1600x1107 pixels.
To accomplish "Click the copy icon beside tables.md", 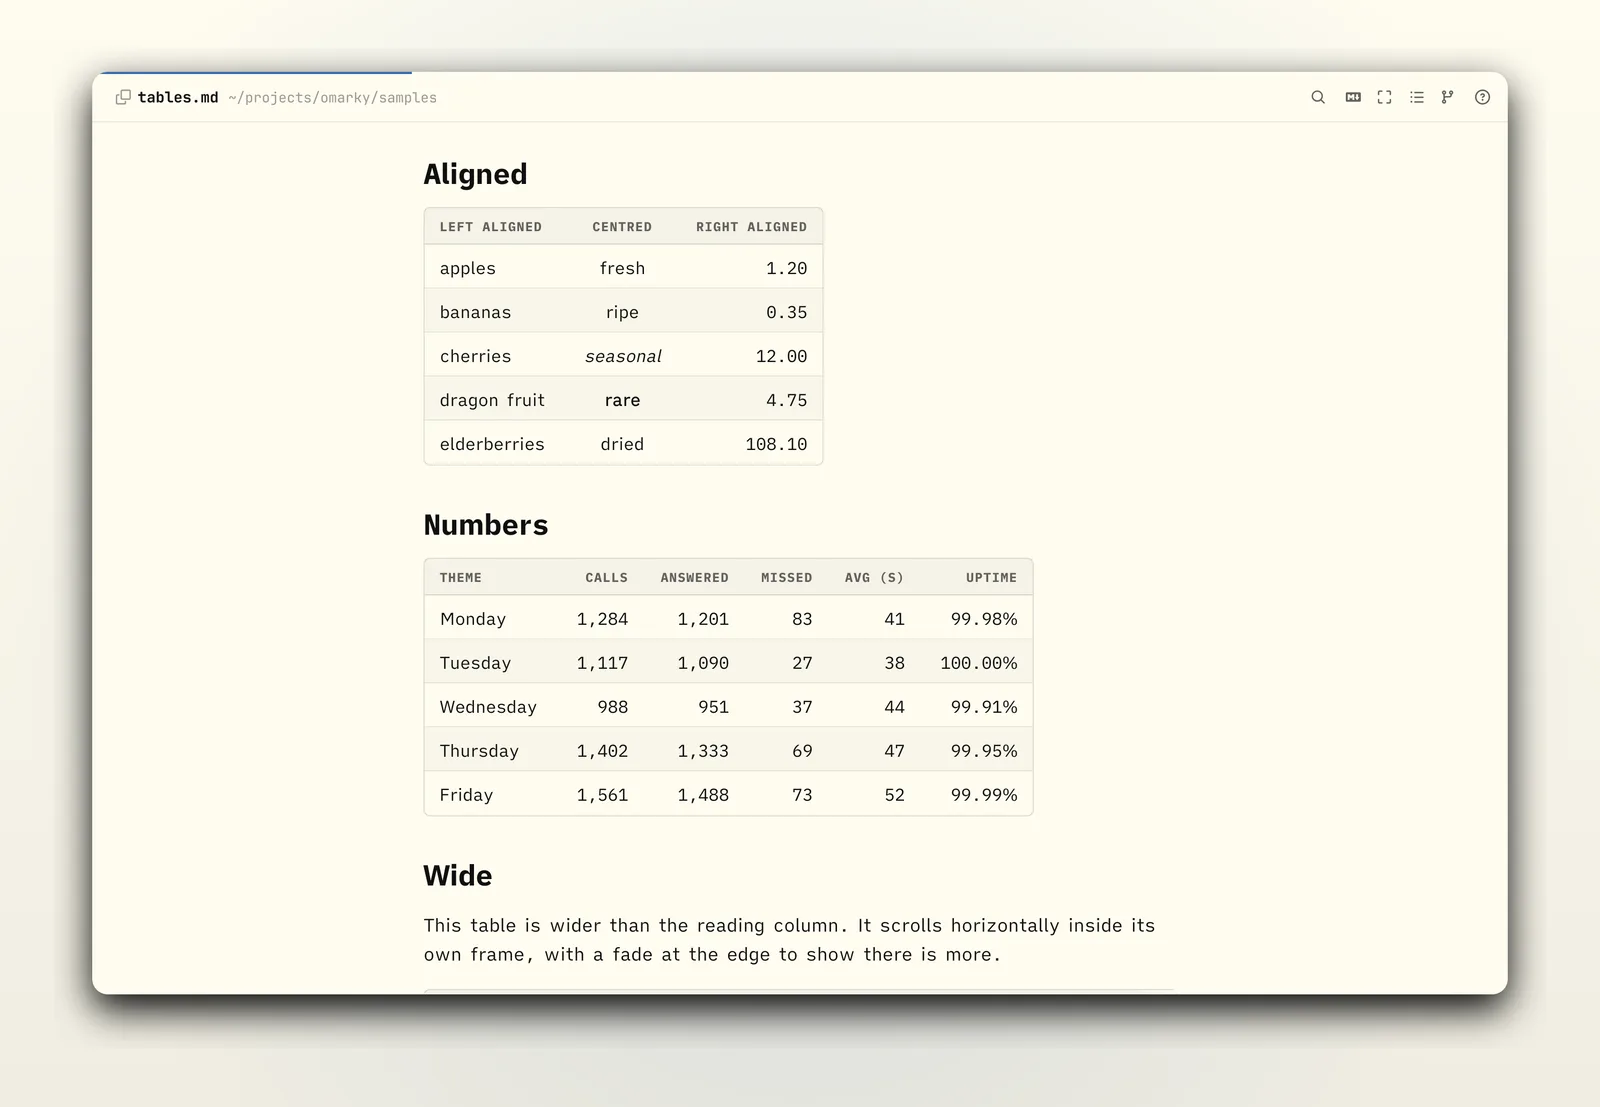I will coord(123,97).
